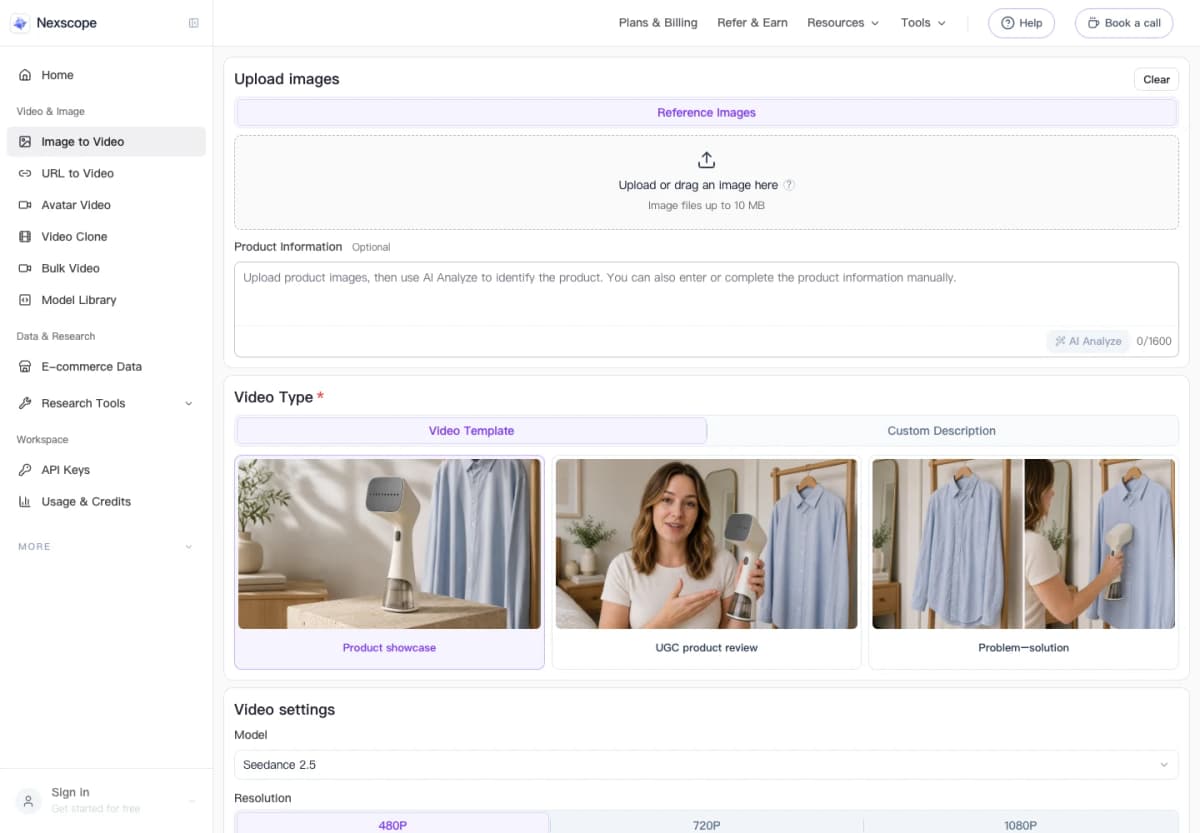Viewport: 1200px width, 833px height.
Task: Click the Model Library icon
Action: coord(25,300)
